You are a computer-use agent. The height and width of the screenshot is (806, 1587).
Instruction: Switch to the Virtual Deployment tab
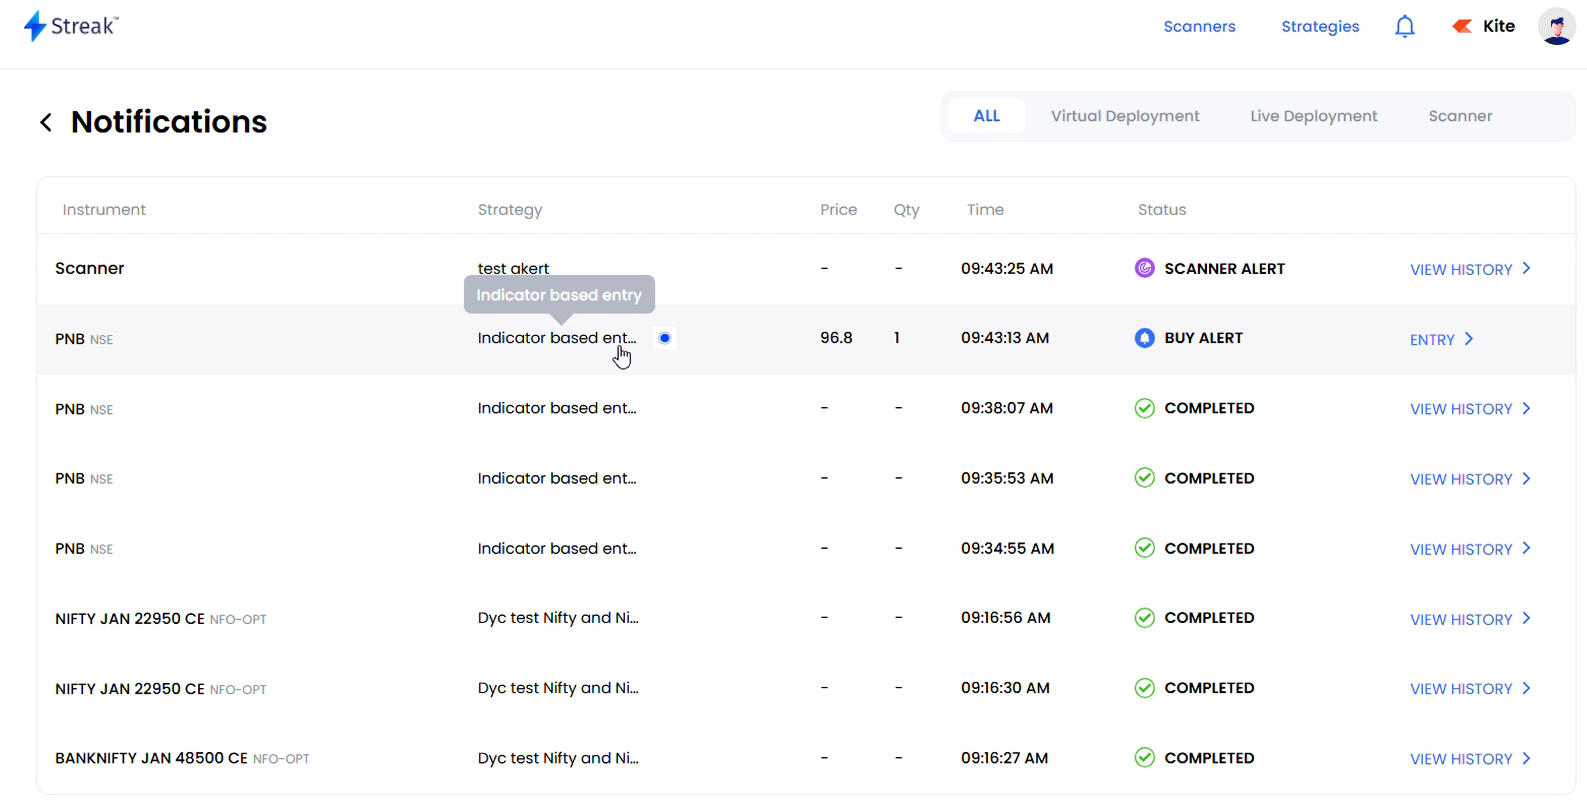(1125, 116)
